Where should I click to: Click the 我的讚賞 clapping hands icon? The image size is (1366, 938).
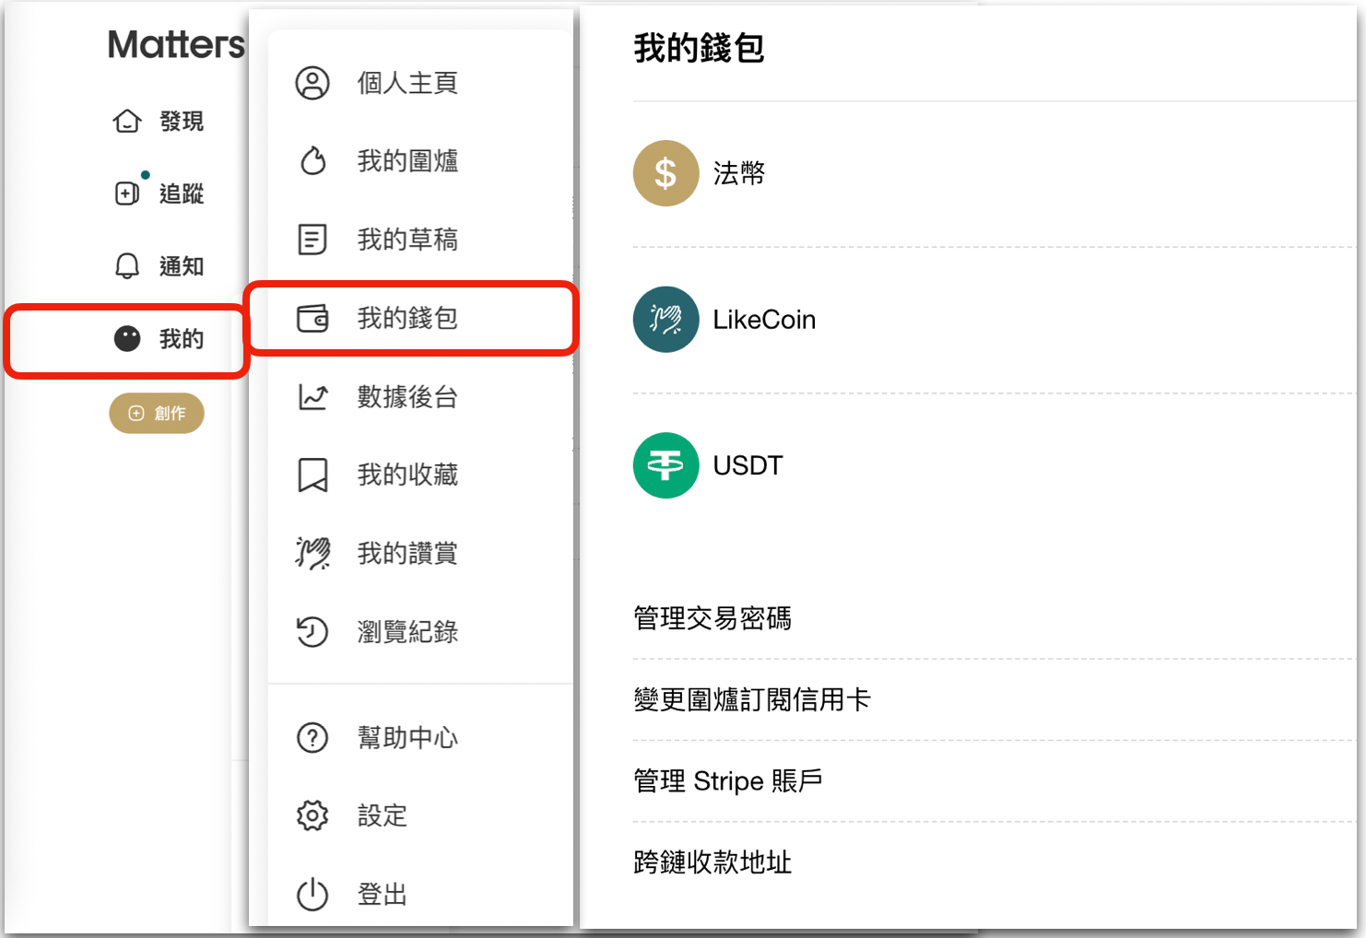point(312,553)
